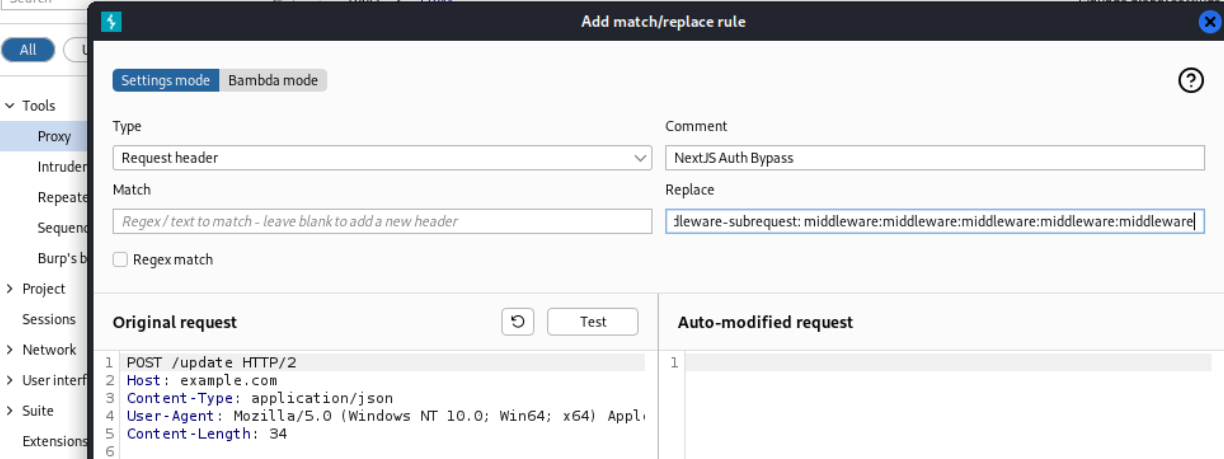Image resolution: width=1224 pixels, height=459 pixels.
Task: Expand the Network settings section
Action: click(x=10, y=350)
